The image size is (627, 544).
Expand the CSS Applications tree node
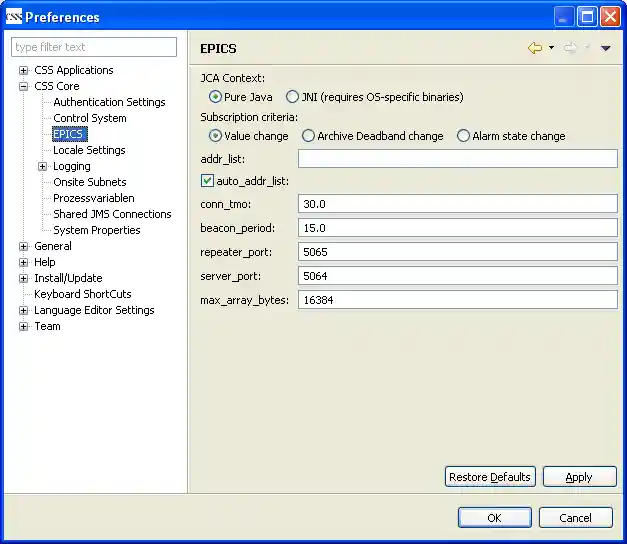point(24,70)
